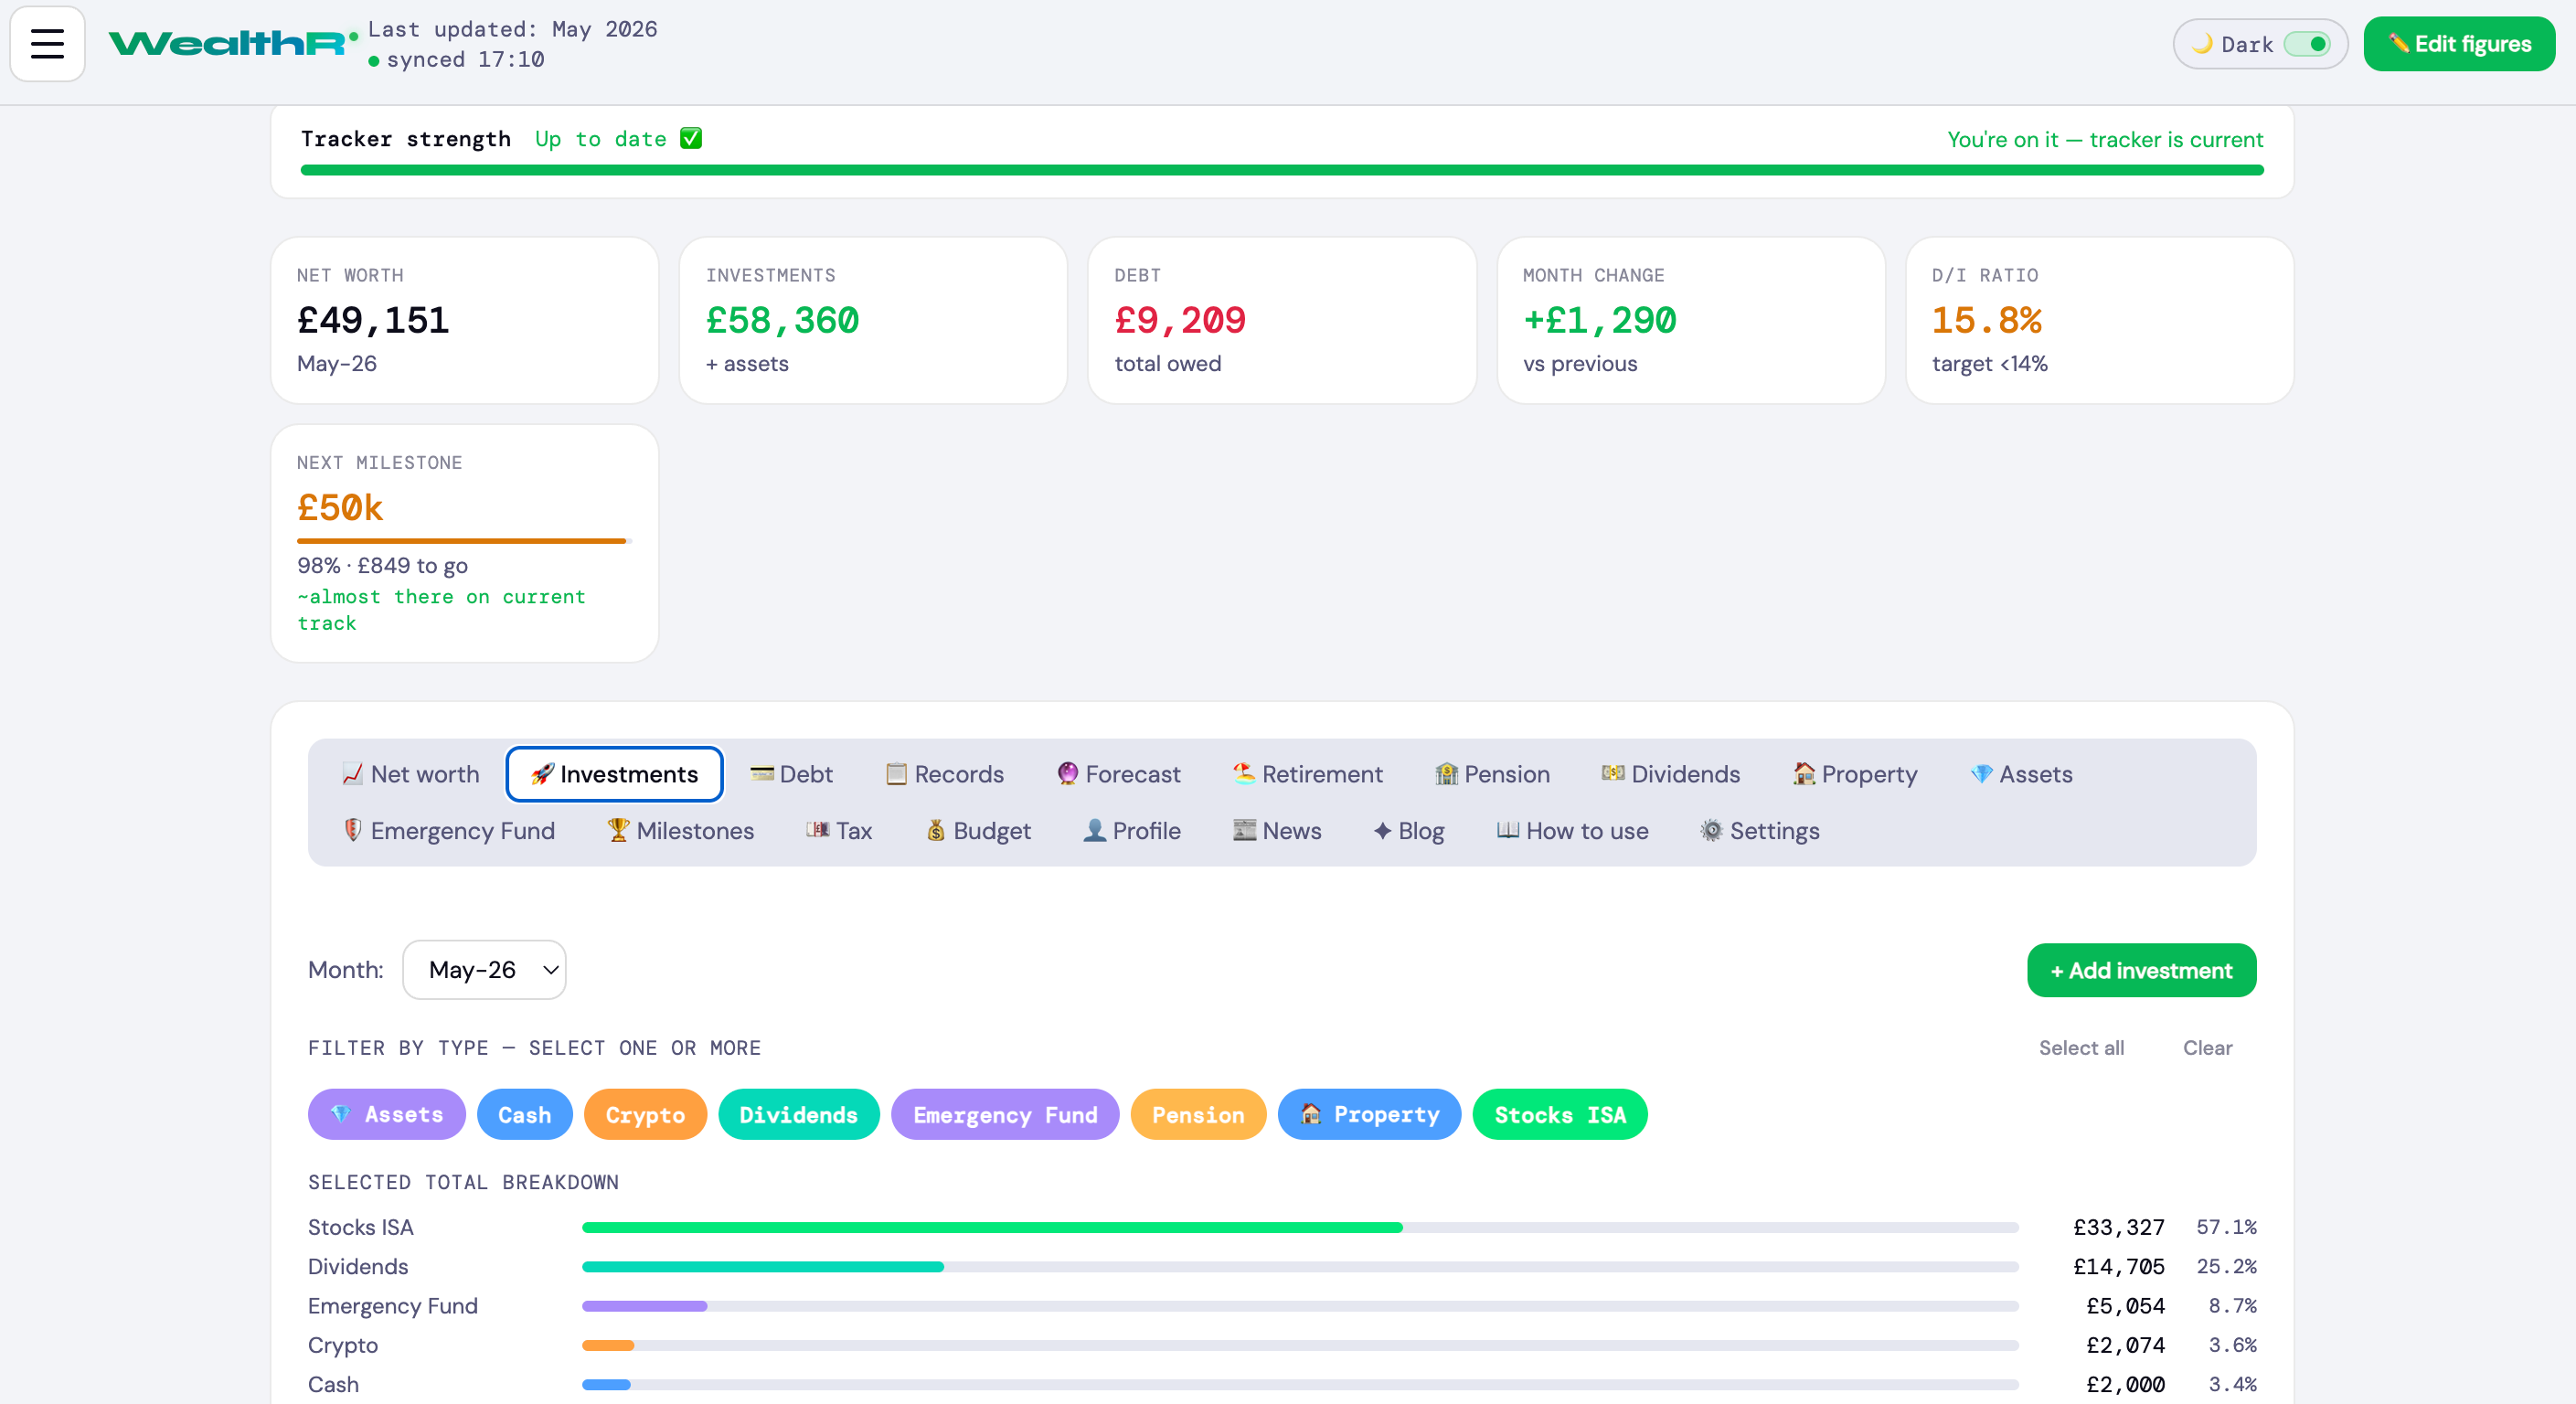Click the News newspaper icon
The width and height of the screenshot is (2576, 1404).
point(1244,830)
